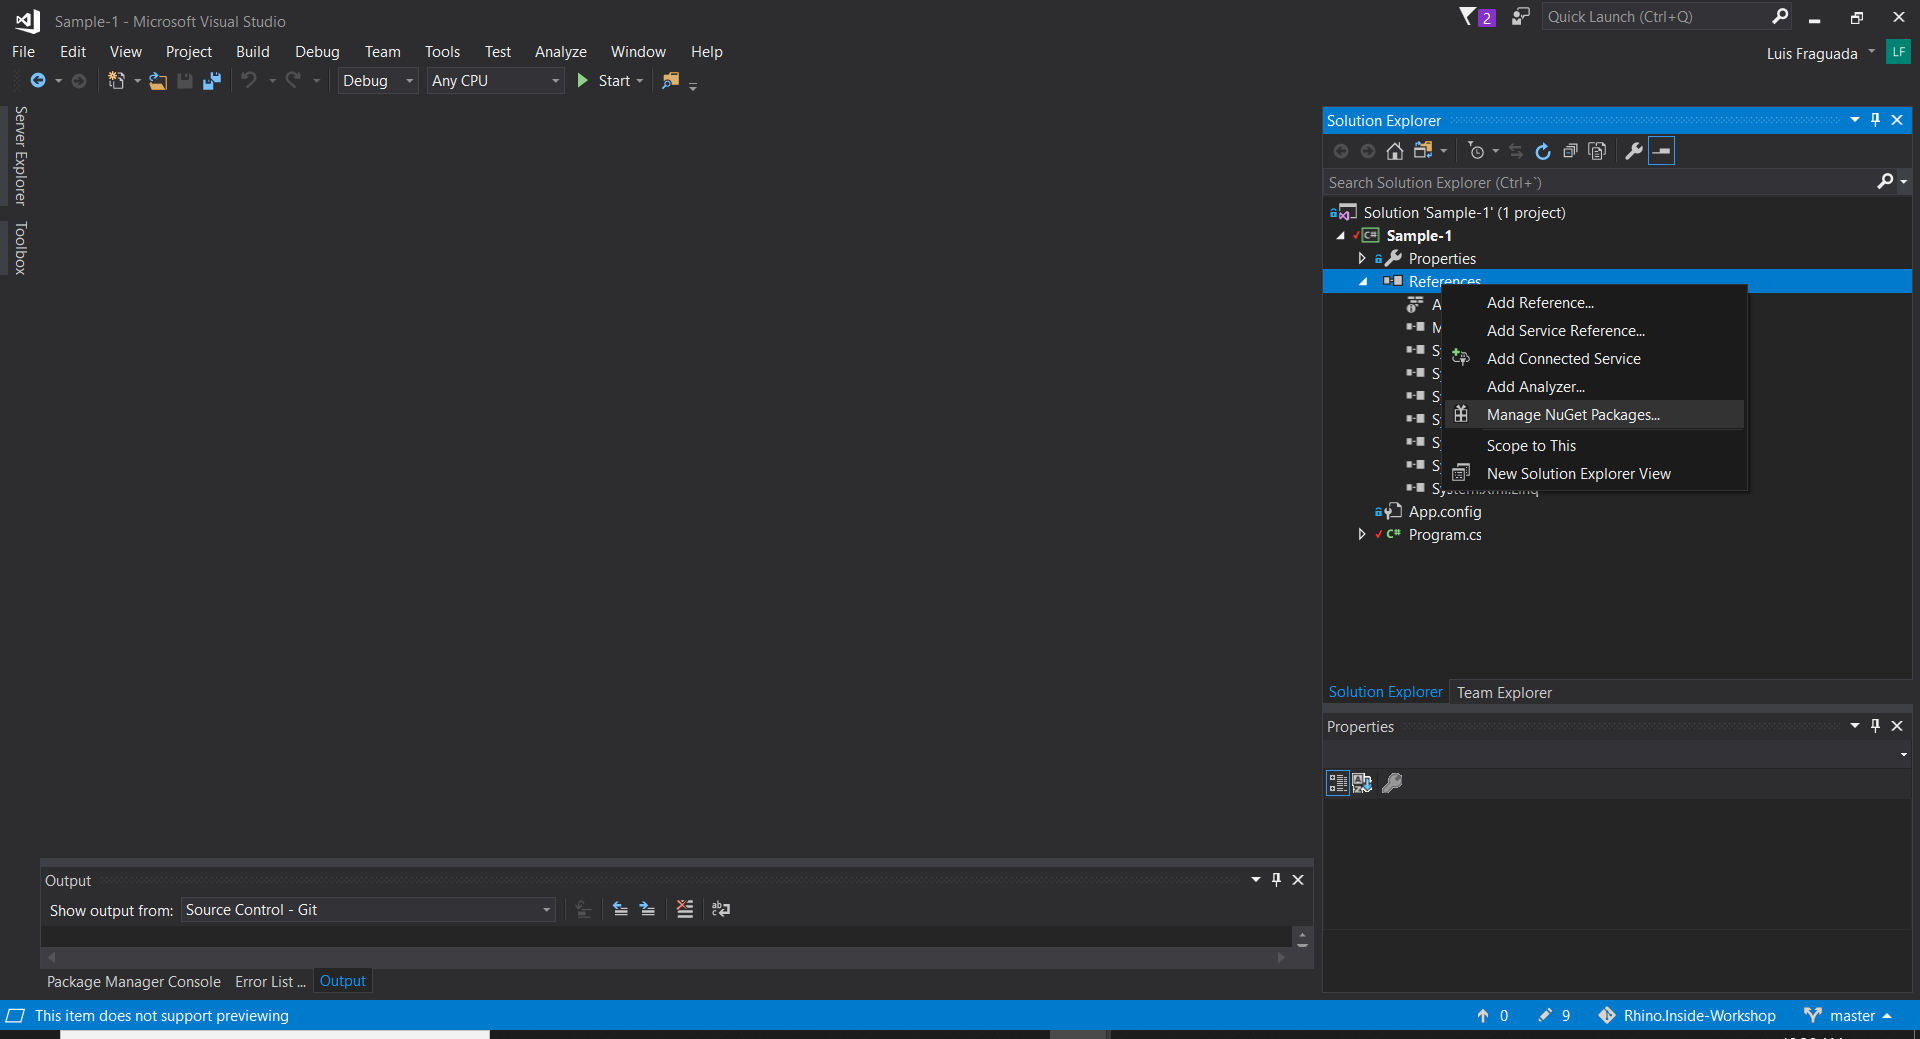The image size is (1920, 1039).
Task: Select Manage NuGet Packages... menu entry
Action: click(1594, 415)
